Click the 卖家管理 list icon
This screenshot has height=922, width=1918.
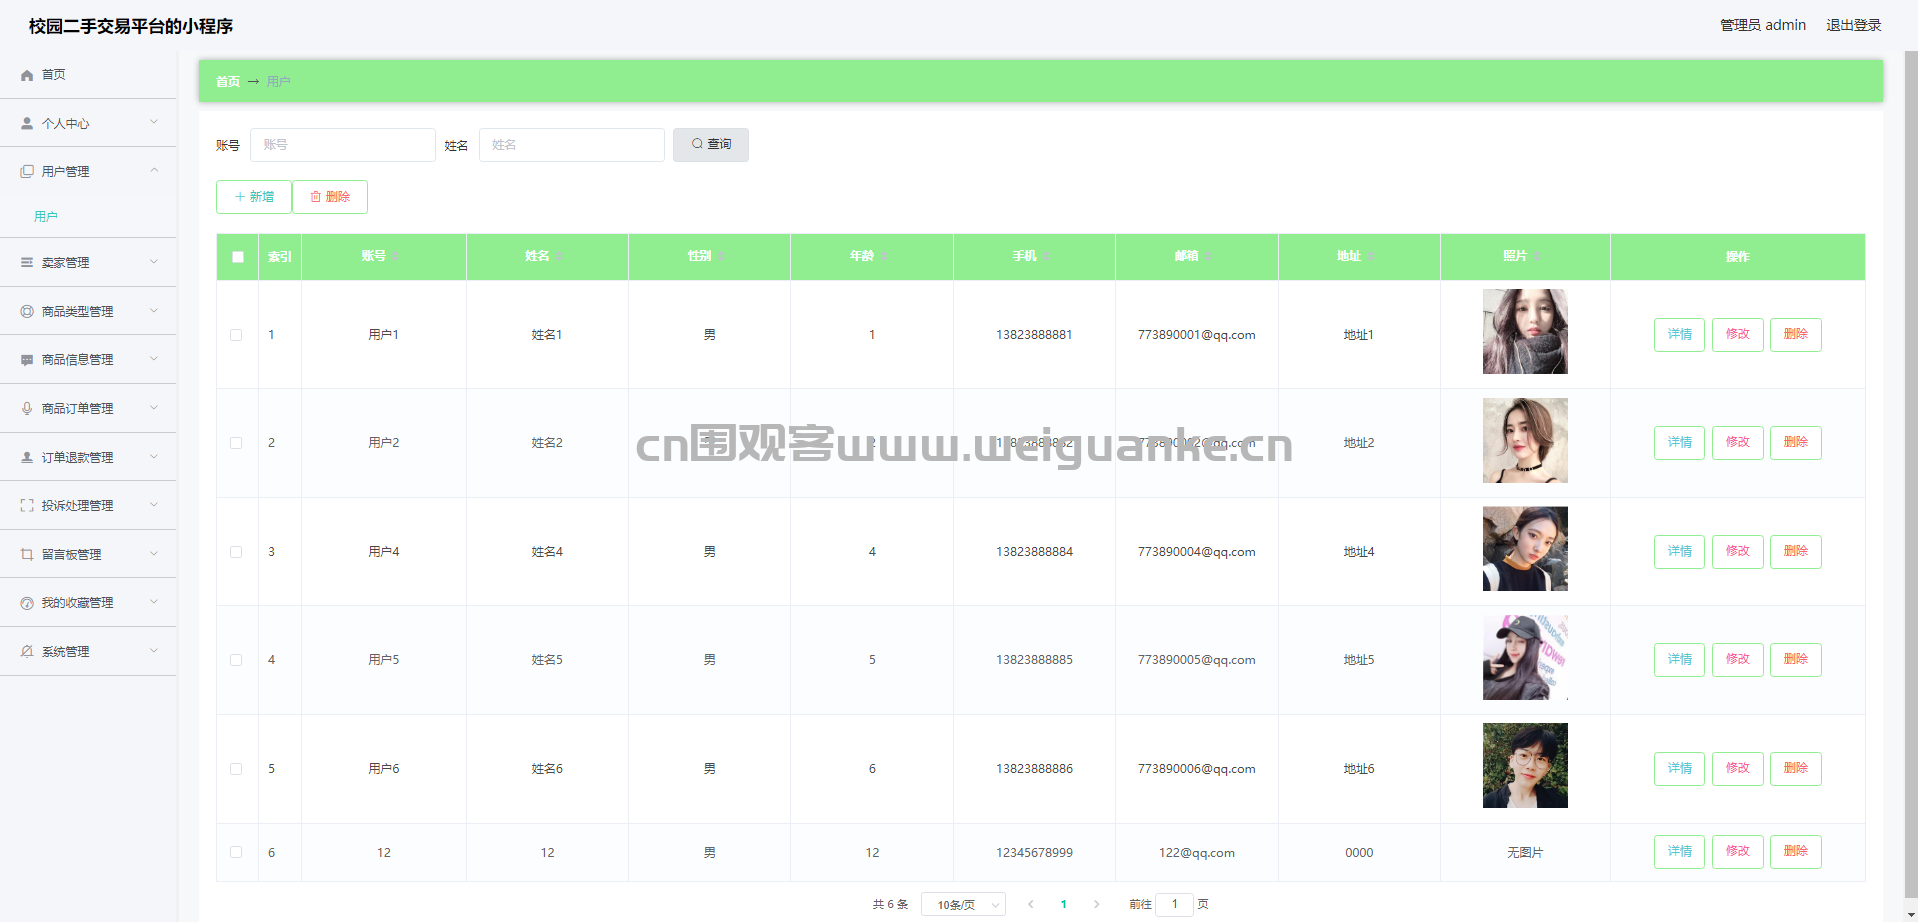click(27, 262)
